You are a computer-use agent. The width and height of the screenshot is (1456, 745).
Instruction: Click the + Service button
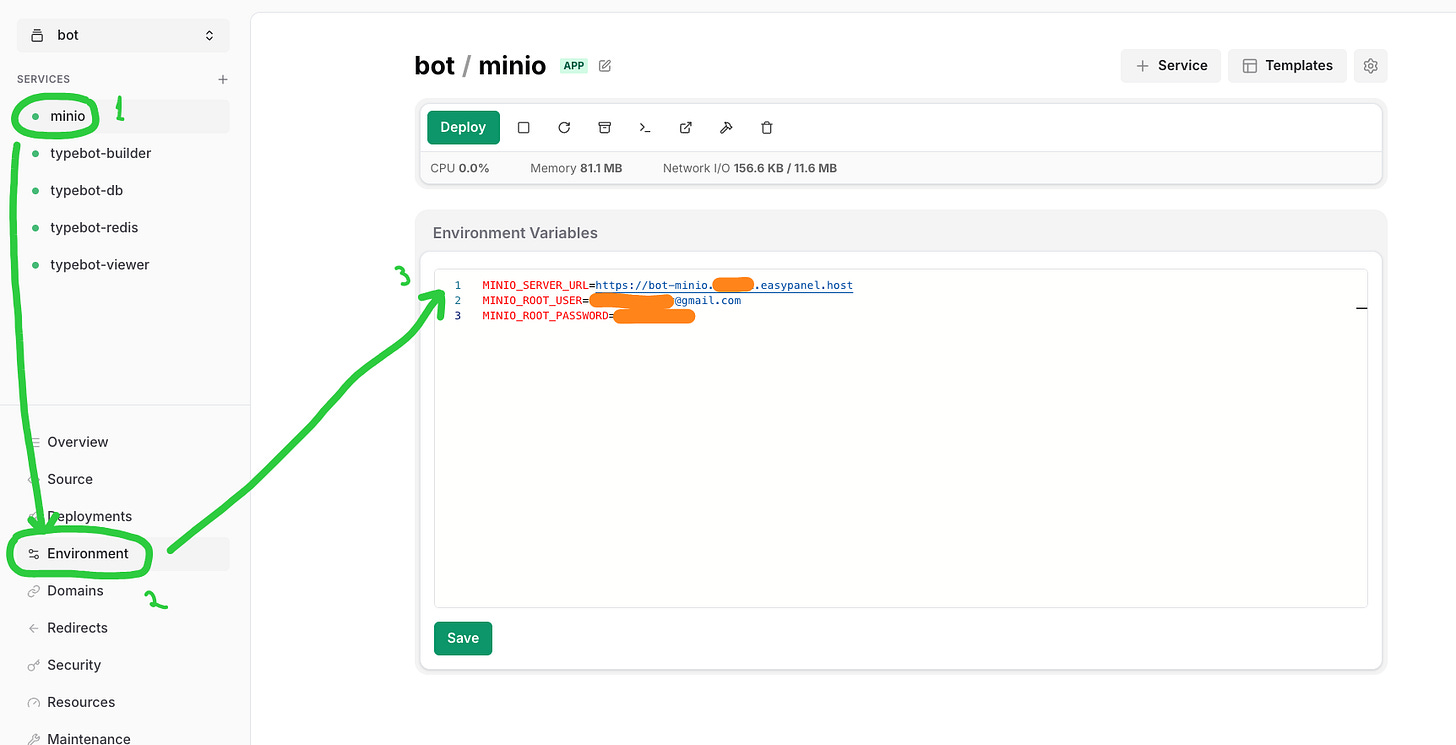[1171, 65]
